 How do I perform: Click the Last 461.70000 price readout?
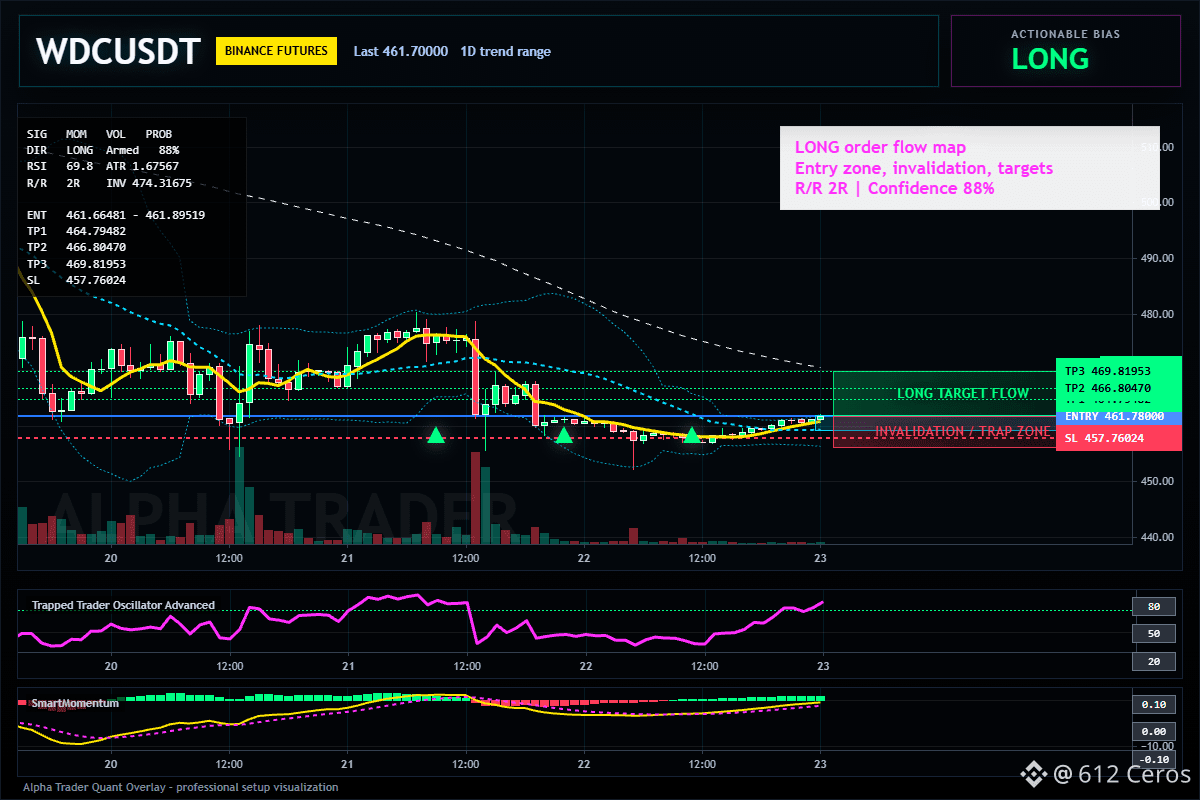pos(400,51)
